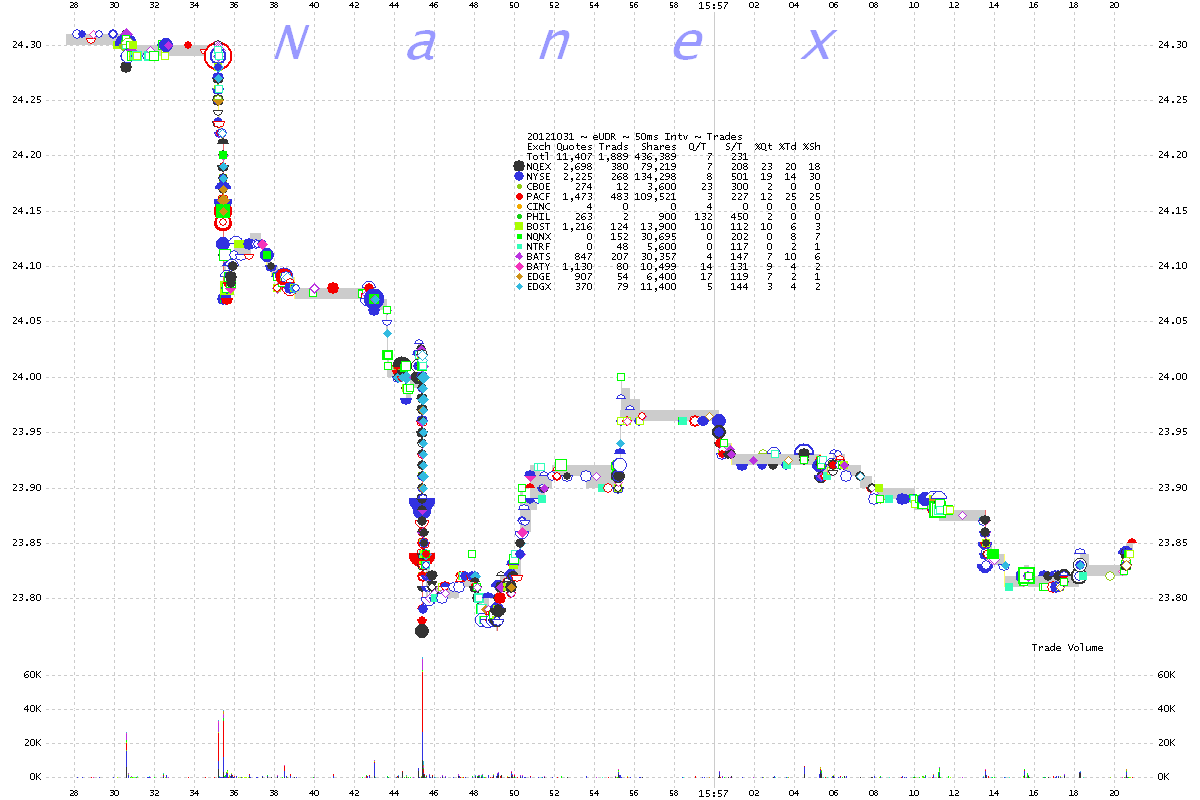Image resolution: width=1200 pixels, height=800 pixels.
Task: Click the '24.00' label on the right axis
Action: 1171,377
